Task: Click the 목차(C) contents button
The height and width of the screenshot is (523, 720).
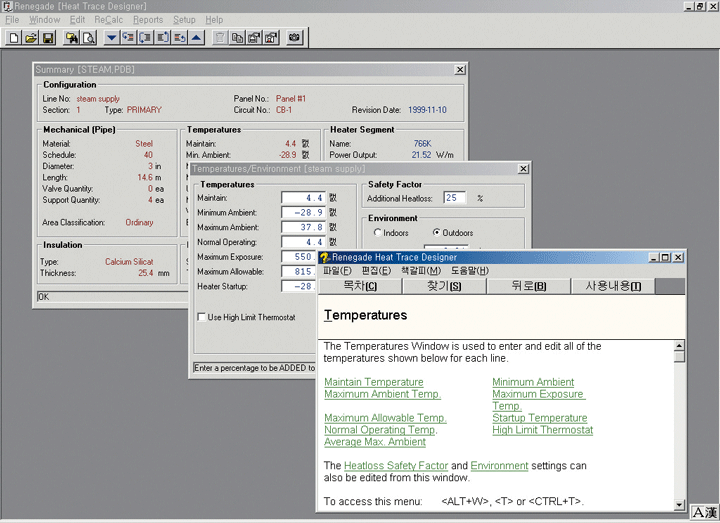Action: (360, 286)
